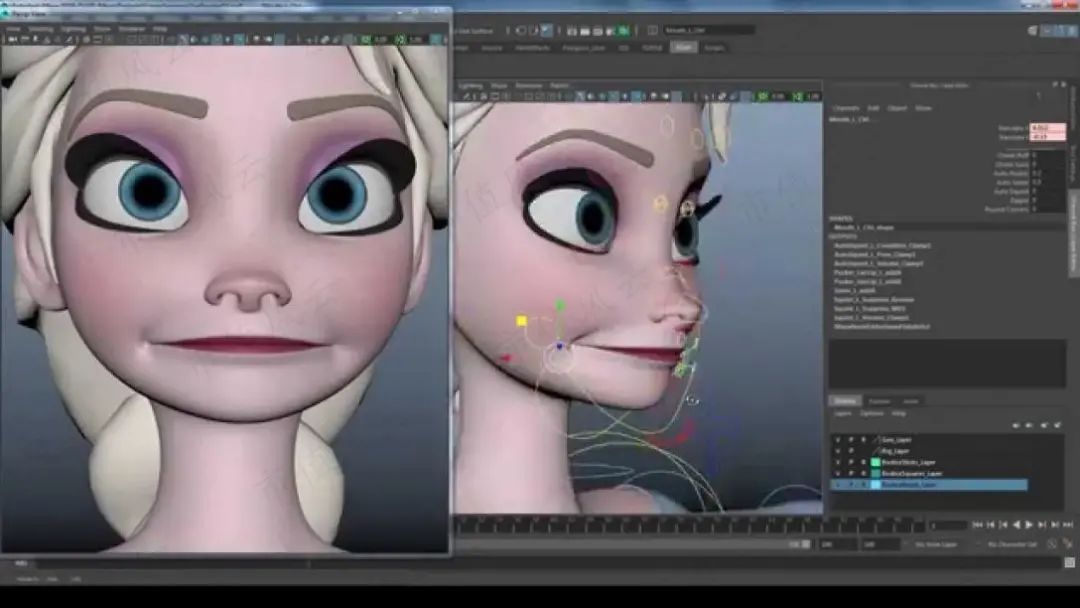Play the animation backwards

tap(1017, 525)
